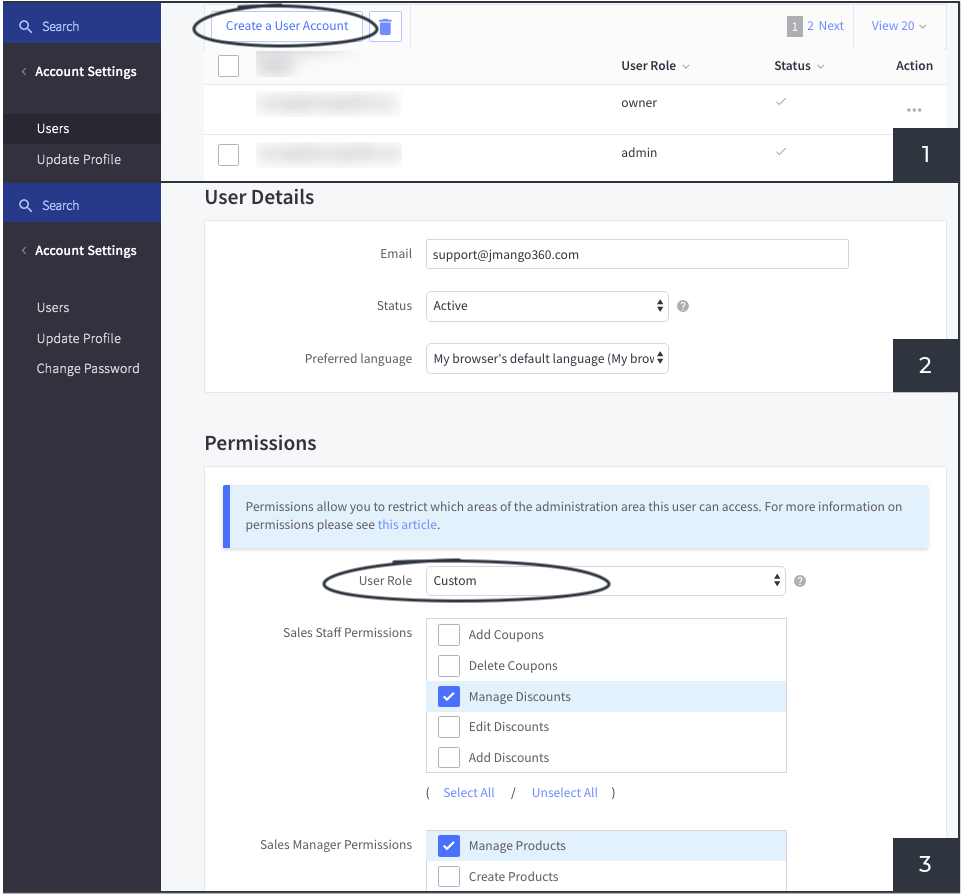Open the User Role dropdown set to Custom
Viewport: 962px width, 895px height.
[605, 580]
